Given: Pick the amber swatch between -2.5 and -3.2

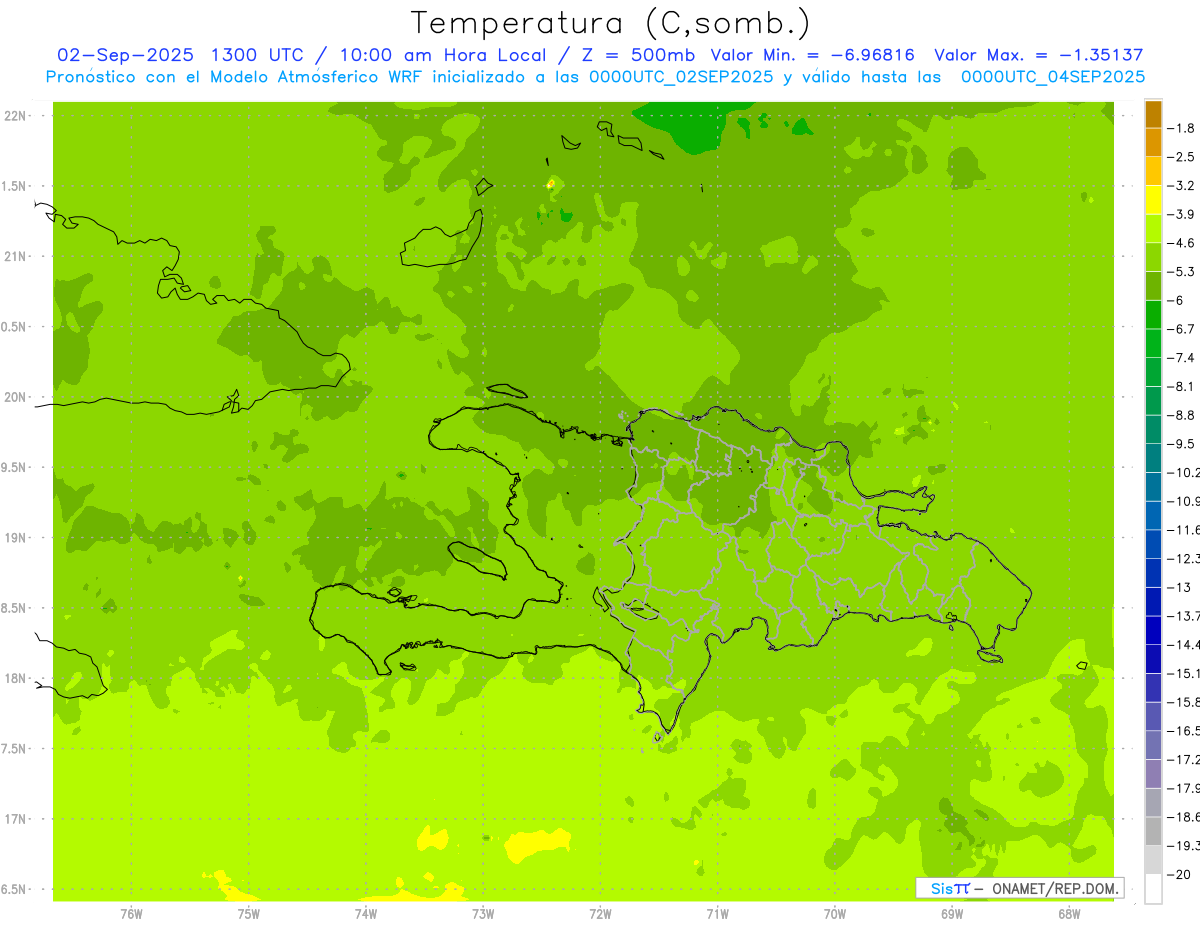Looking at the screenshot, I should coord(1153,171).
